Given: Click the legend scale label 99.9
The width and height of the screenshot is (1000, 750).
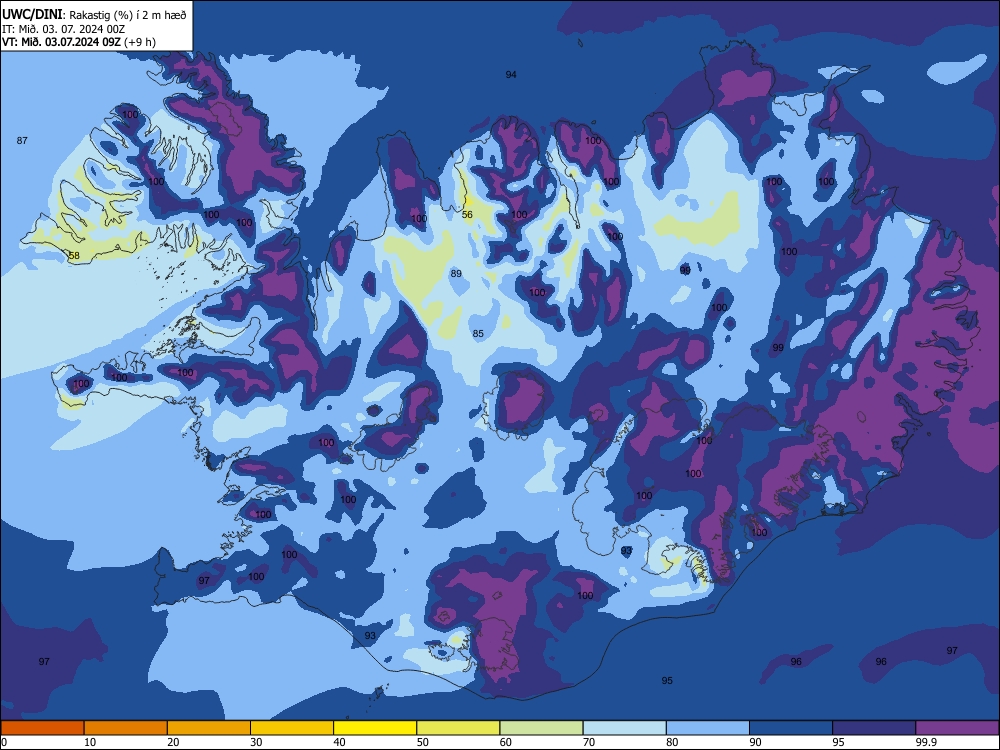Looking at the screenshot, I should (925, 742).
